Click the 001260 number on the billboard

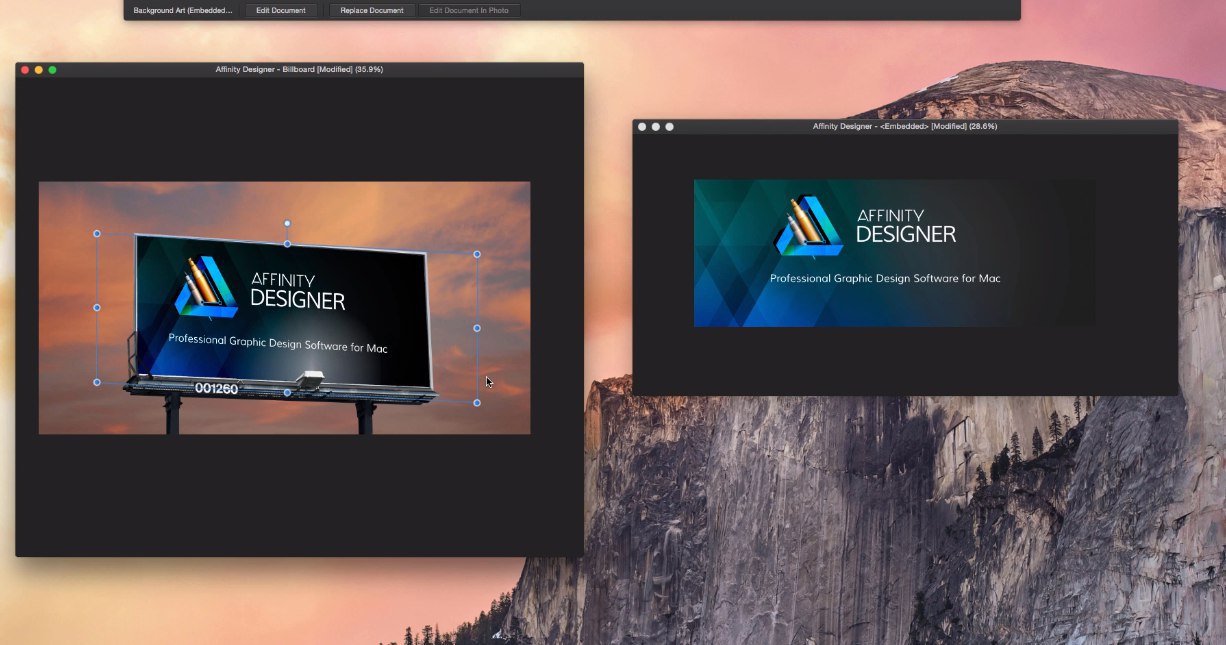(216, 388)
